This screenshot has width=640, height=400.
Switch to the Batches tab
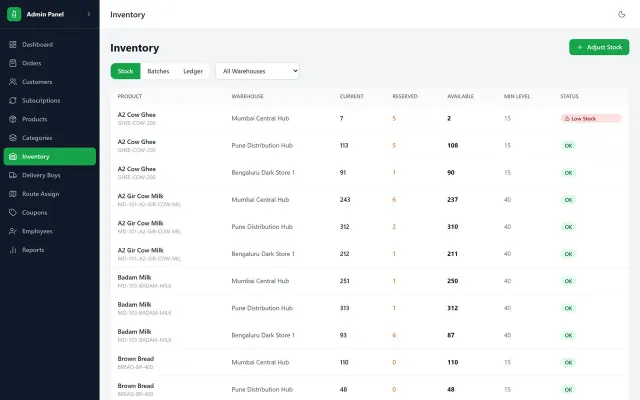pyautogui.click(x=158, y=71)
